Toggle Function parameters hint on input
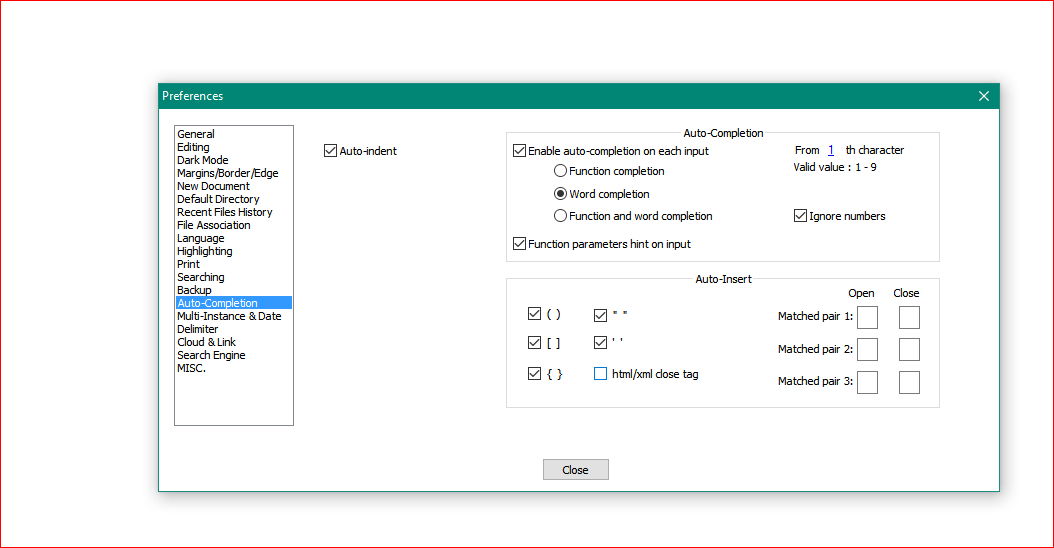 point(520,243)
